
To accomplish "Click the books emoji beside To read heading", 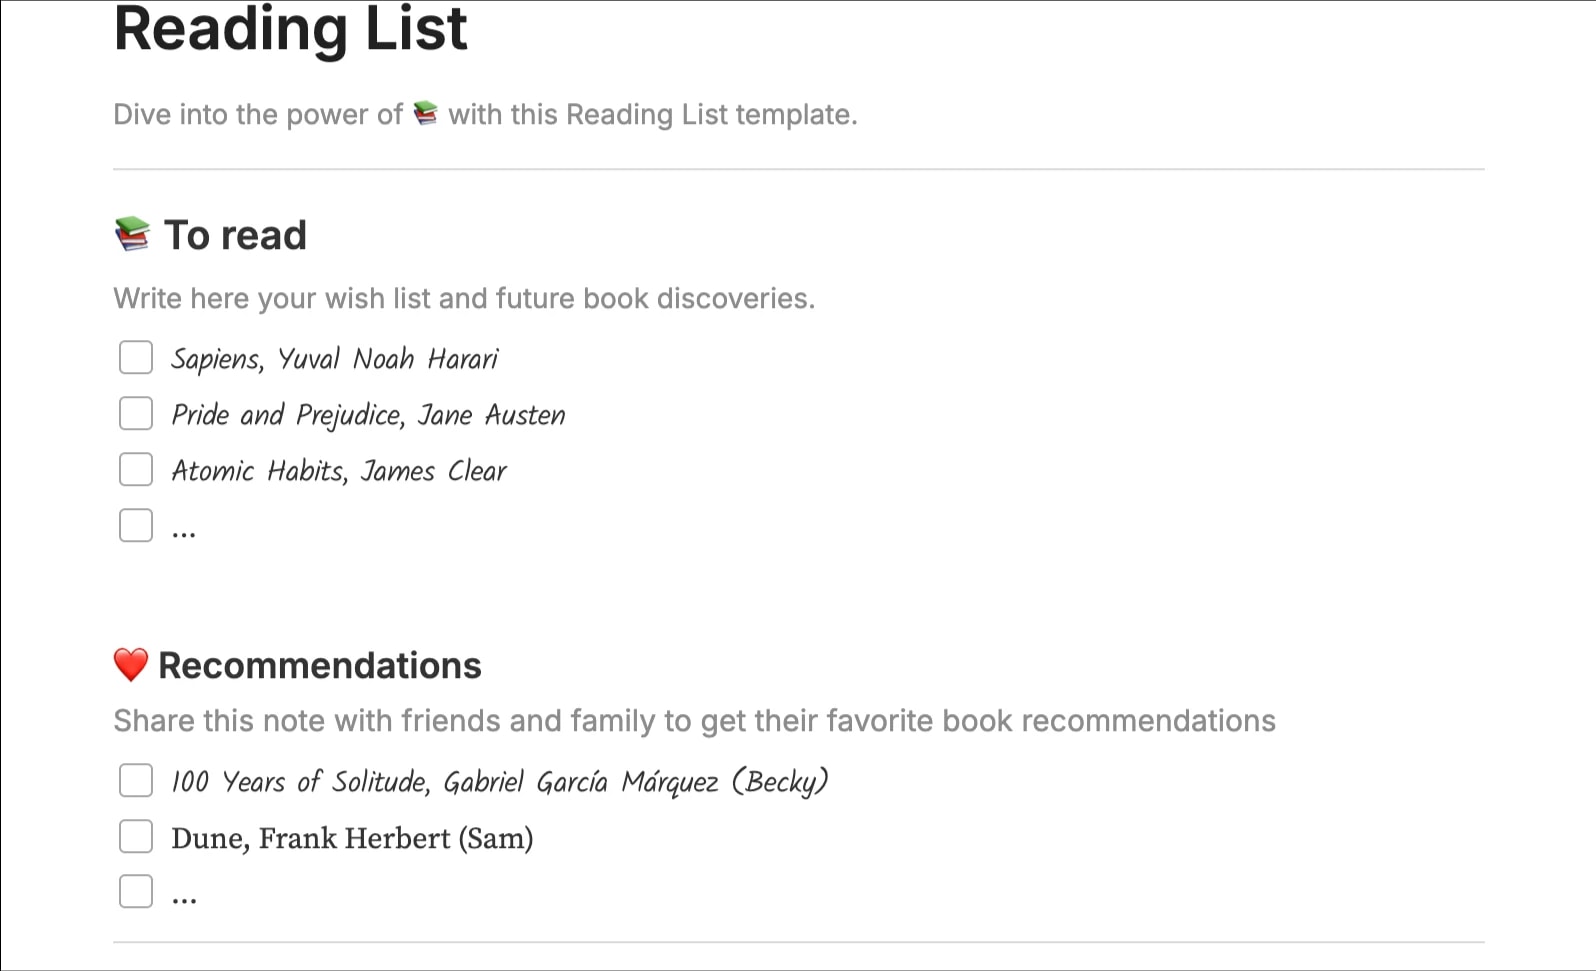I will 132,235.
